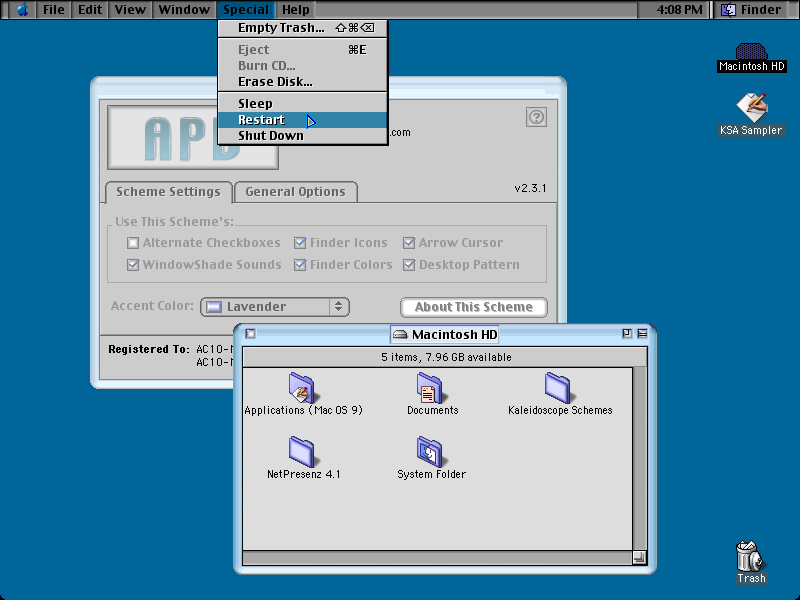Click the Macintosh HD window close box

click(250, 333)
